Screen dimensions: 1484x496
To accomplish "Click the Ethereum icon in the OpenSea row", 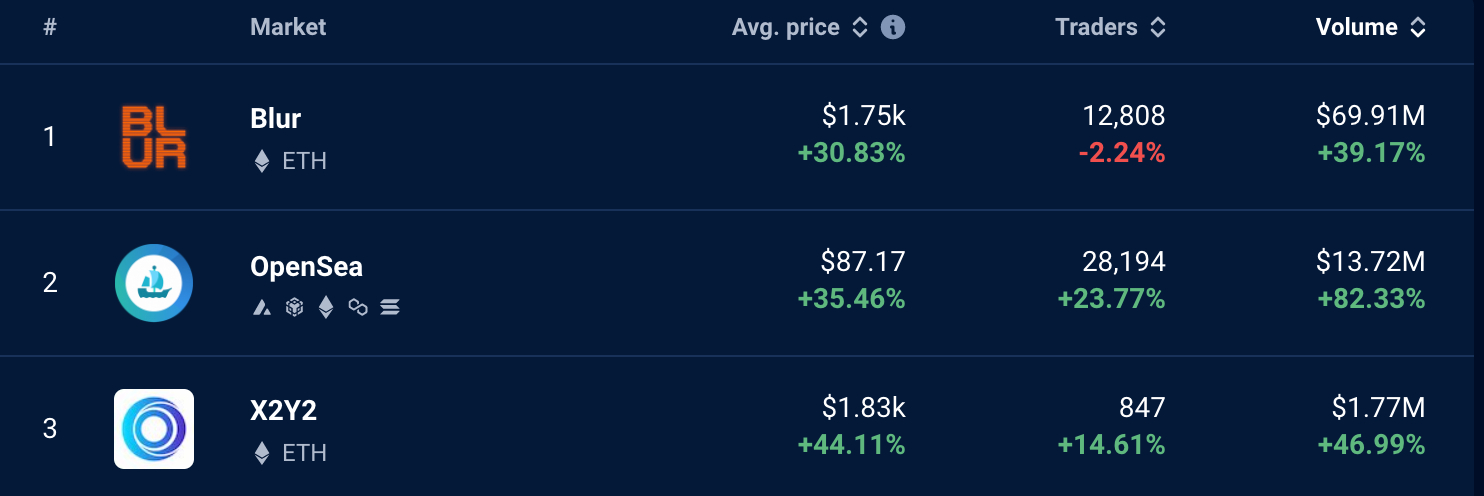I will 326,307.
